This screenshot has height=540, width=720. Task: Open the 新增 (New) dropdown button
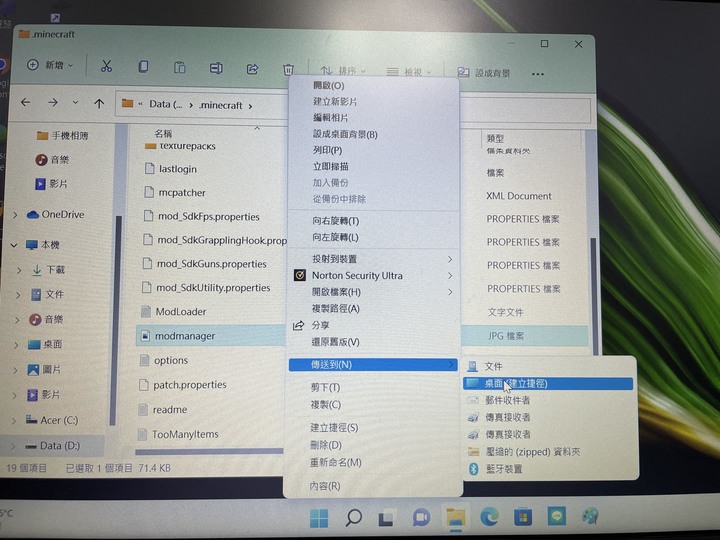coord(50,65)
